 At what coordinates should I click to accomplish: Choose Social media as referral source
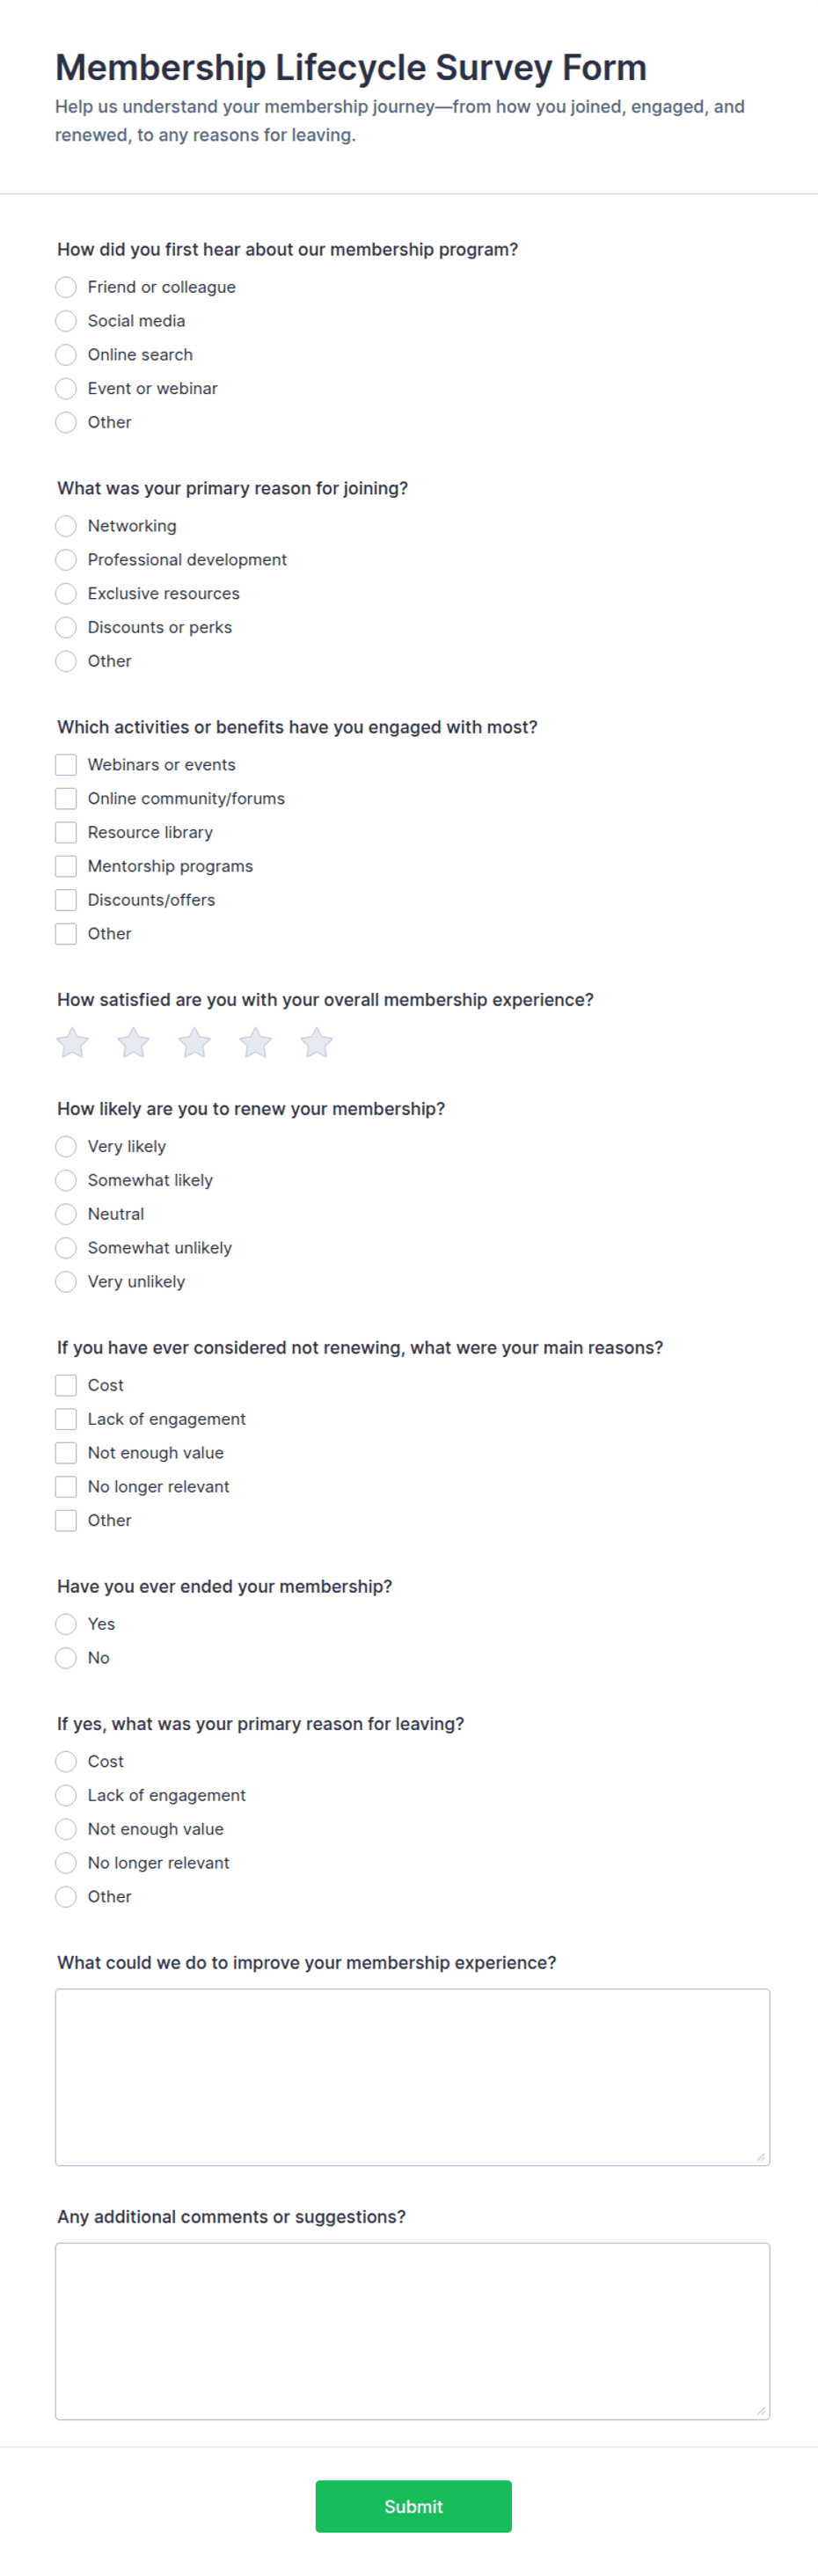pos(66,321)
